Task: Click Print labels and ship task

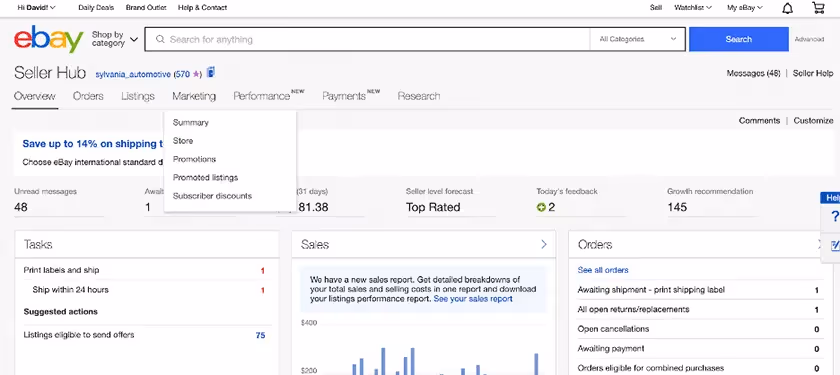Action: click(61, 271)
